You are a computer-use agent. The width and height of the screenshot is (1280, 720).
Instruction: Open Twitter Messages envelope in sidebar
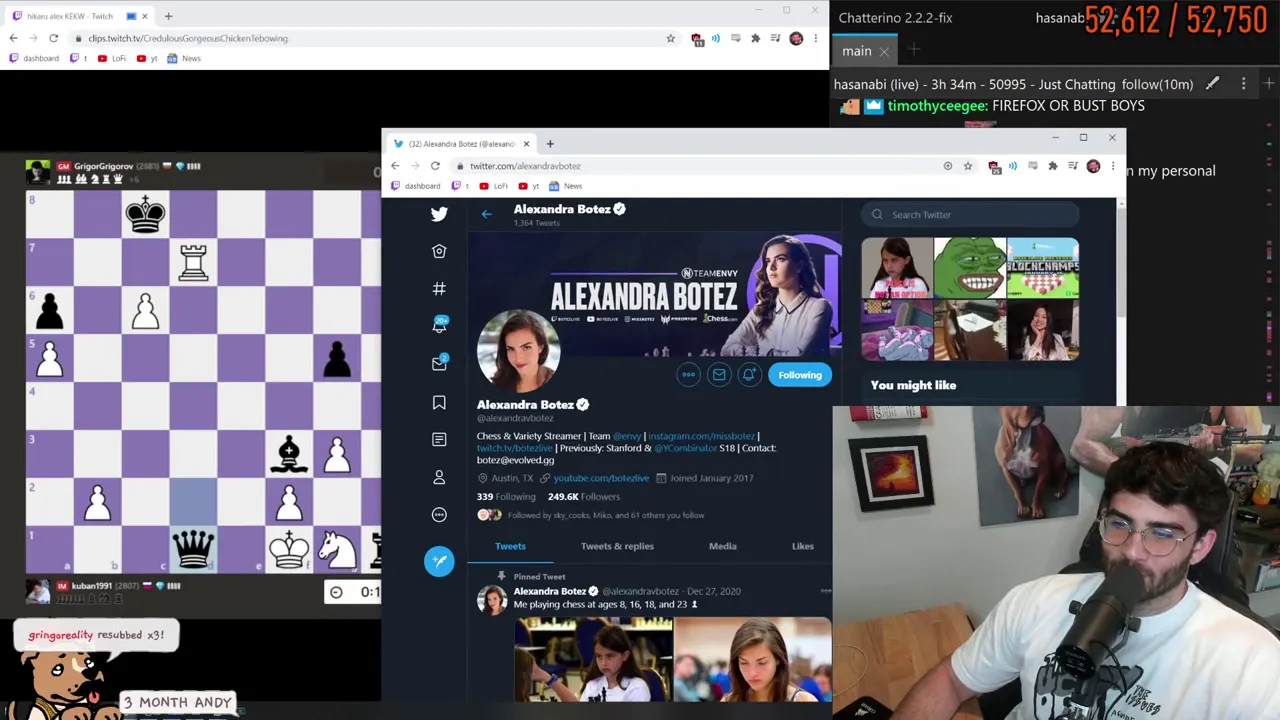coord(439,364)
